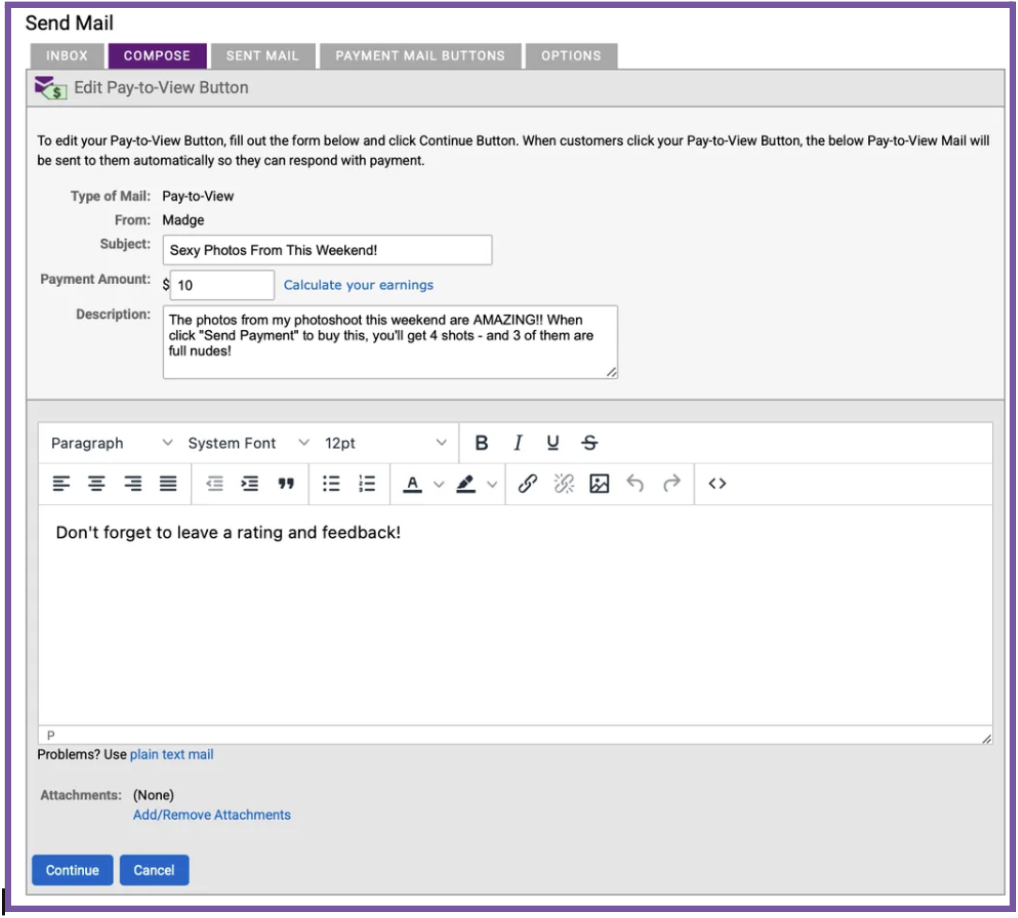Insert or edit a link
The width and height of the screenshot is (1018, 918).
click(x=527, y=484)
